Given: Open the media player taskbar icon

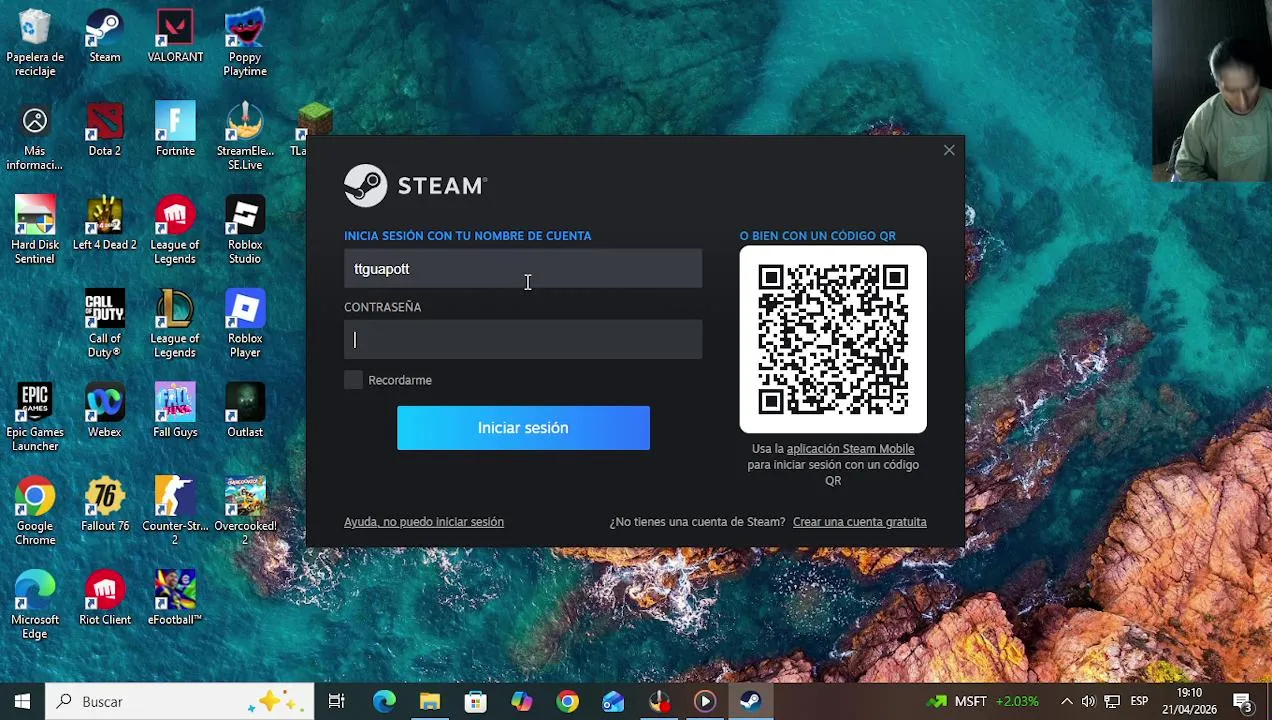Looking at the screenshot, I should 705,702.
